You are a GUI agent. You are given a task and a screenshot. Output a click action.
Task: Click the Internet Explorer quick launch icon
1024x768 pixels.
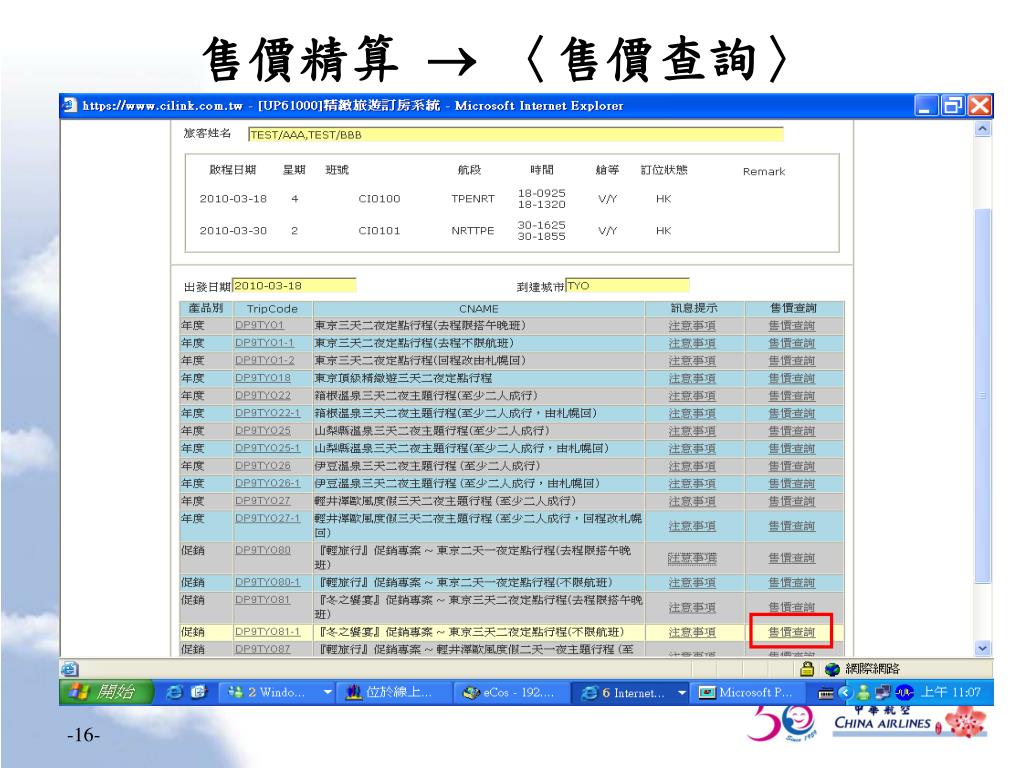174,692
